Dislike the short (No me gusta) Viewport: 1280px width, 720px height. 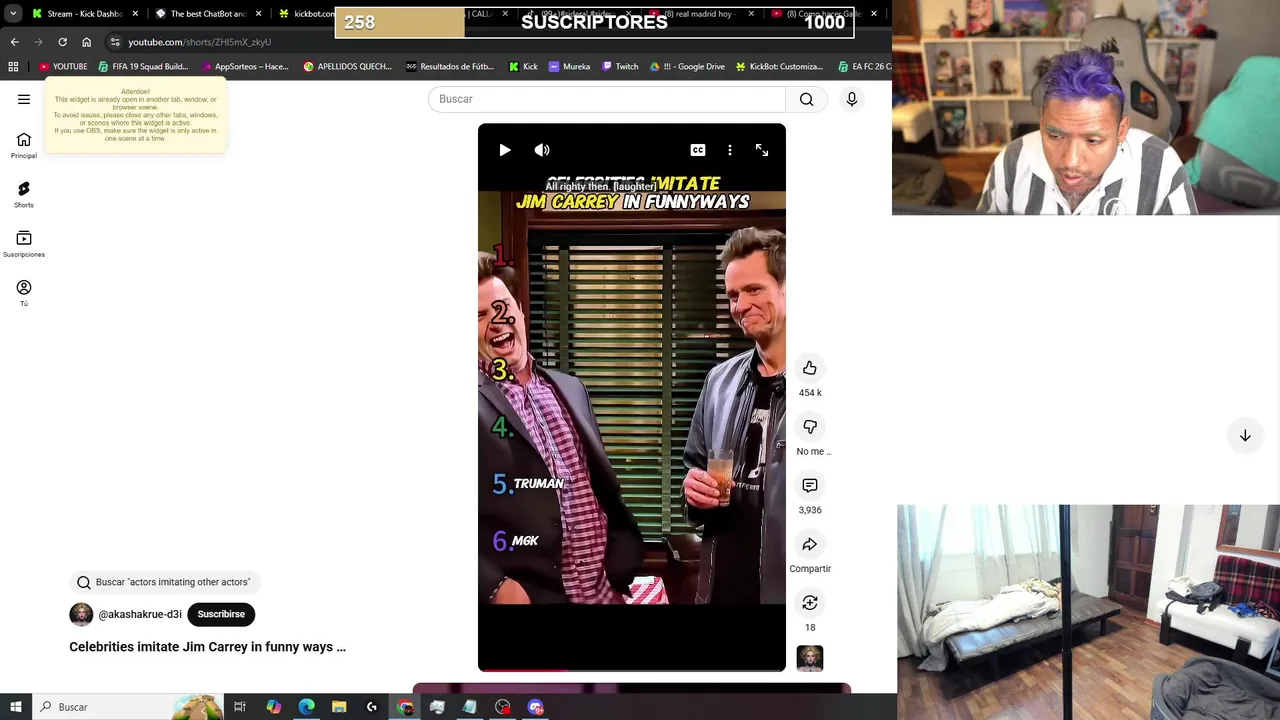click(x=810, y=427)
